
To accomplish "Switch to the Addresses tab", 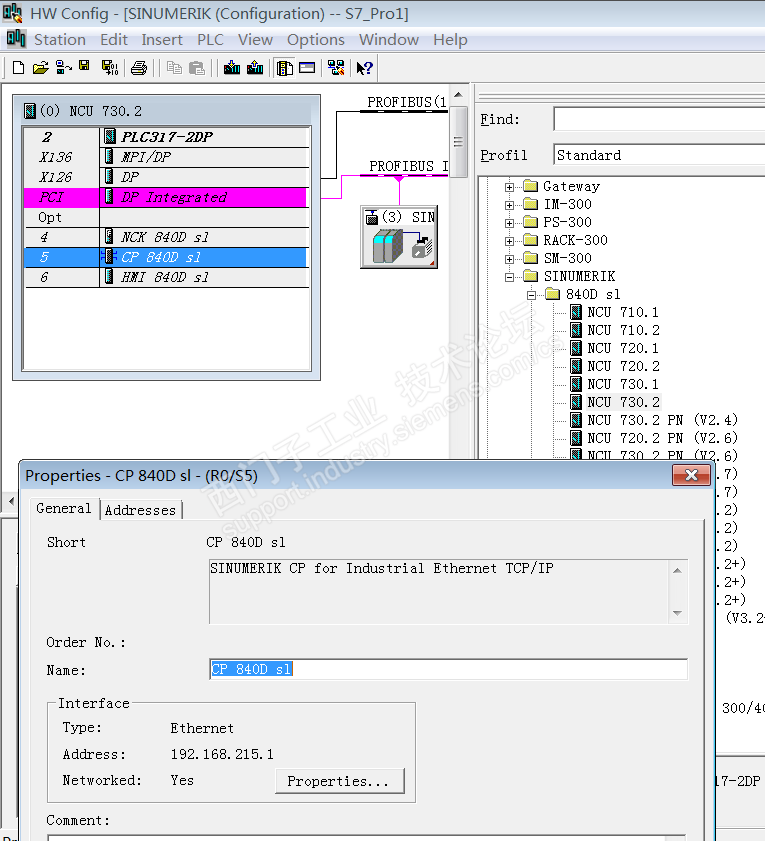I will click(x=140, y=510).
